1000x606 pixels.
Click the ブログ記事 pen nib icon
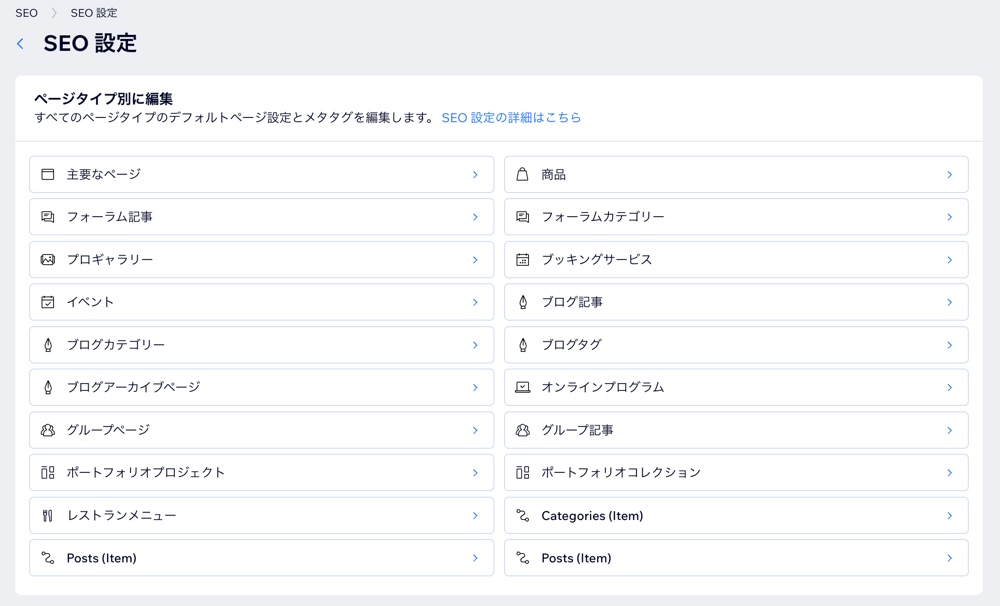tap(523, 302)
